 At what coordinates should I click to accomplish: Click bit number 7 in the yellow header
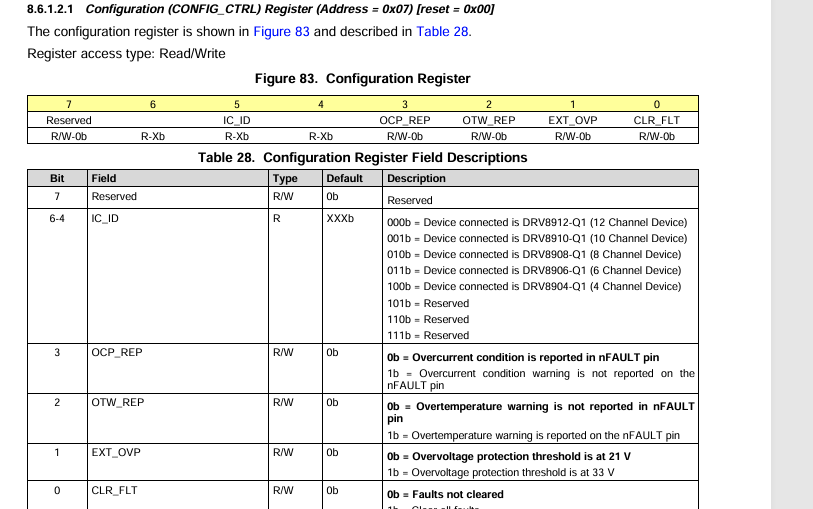pos(69,104)
